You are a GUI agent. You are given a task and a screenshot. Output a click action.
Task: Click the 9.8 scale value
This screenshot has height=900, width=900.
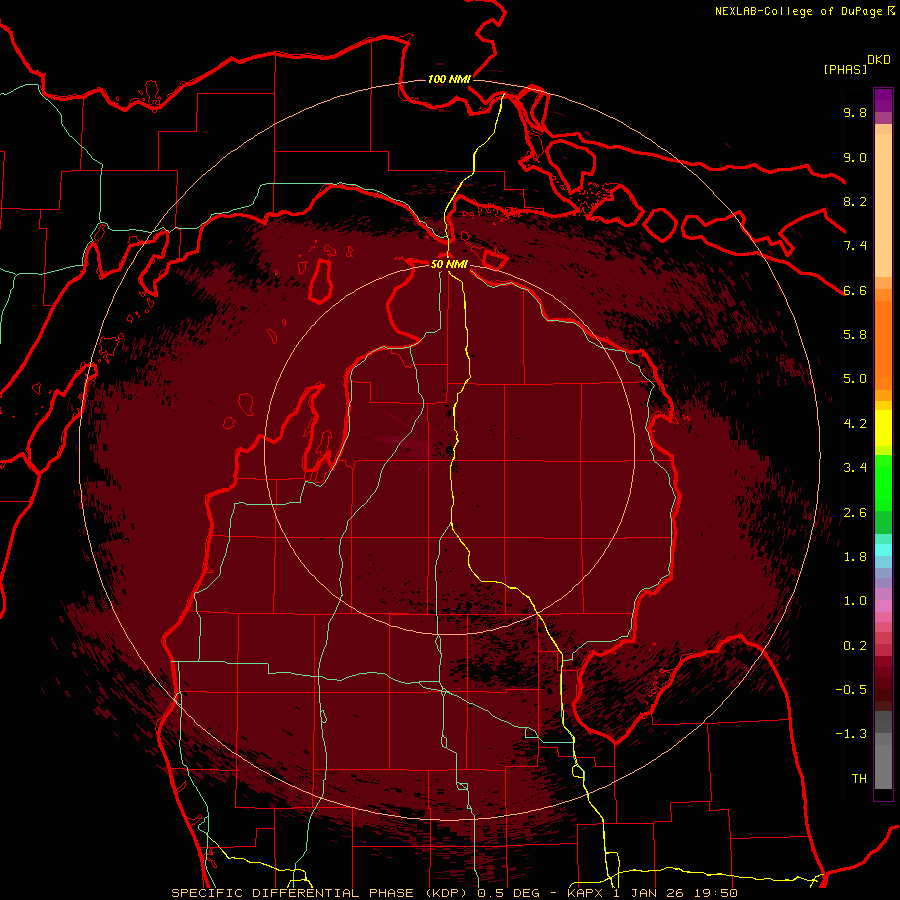pos(855,112)
